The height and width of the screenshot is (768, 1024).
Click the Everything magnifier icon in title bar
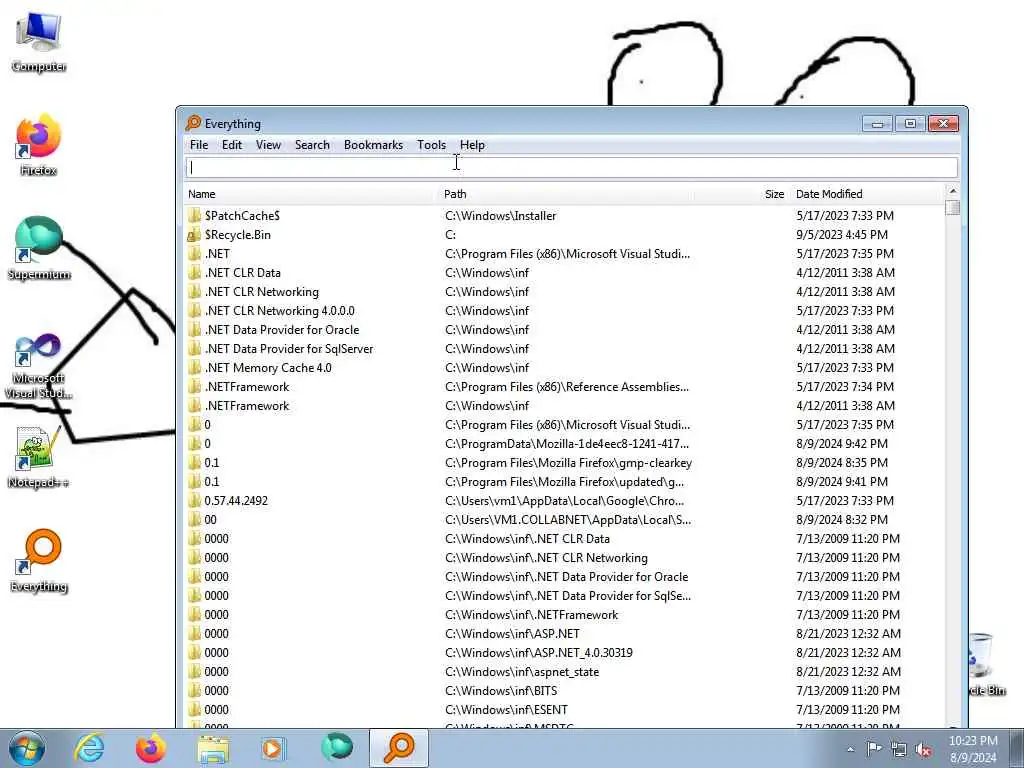pos(193,123)
